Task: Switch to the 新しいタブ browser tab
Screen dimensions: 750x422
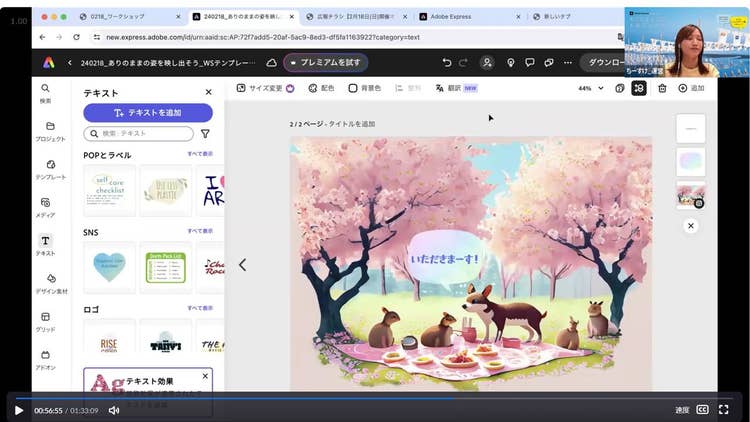Action: (x=576, y=16)
